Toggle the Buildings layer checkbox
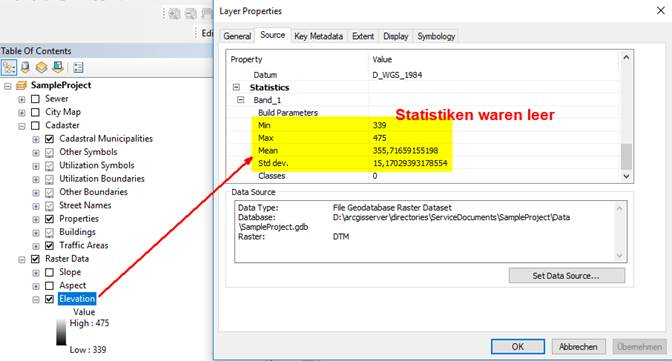Screen dimensions: 672x361 [x=49, y=232]
